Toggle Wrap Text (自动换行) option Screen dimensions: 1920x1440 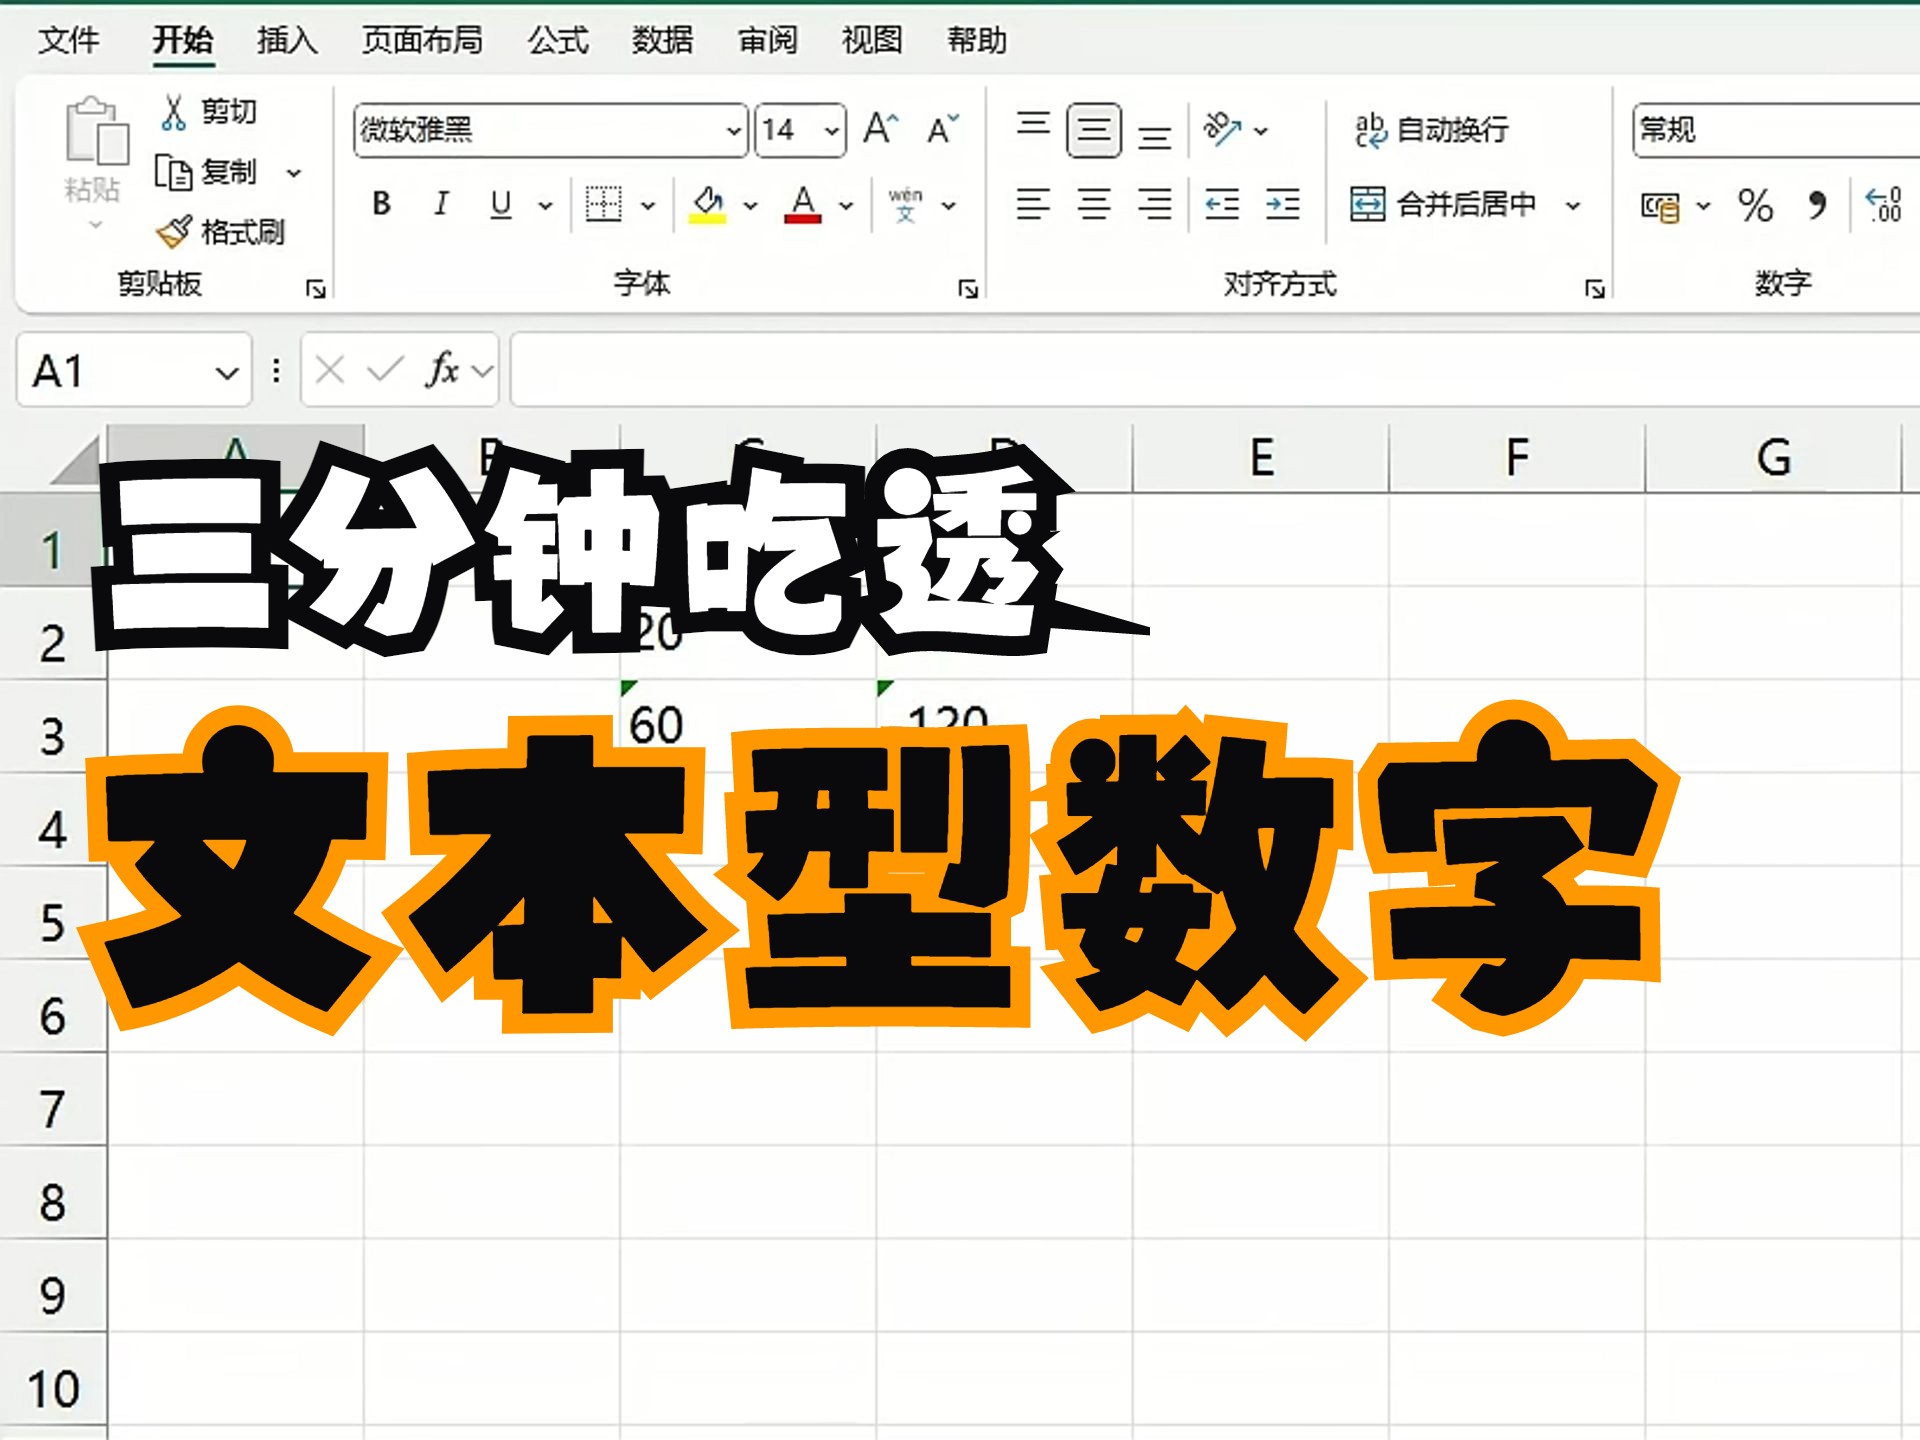pyautogui.click(x=1431, y=130)
